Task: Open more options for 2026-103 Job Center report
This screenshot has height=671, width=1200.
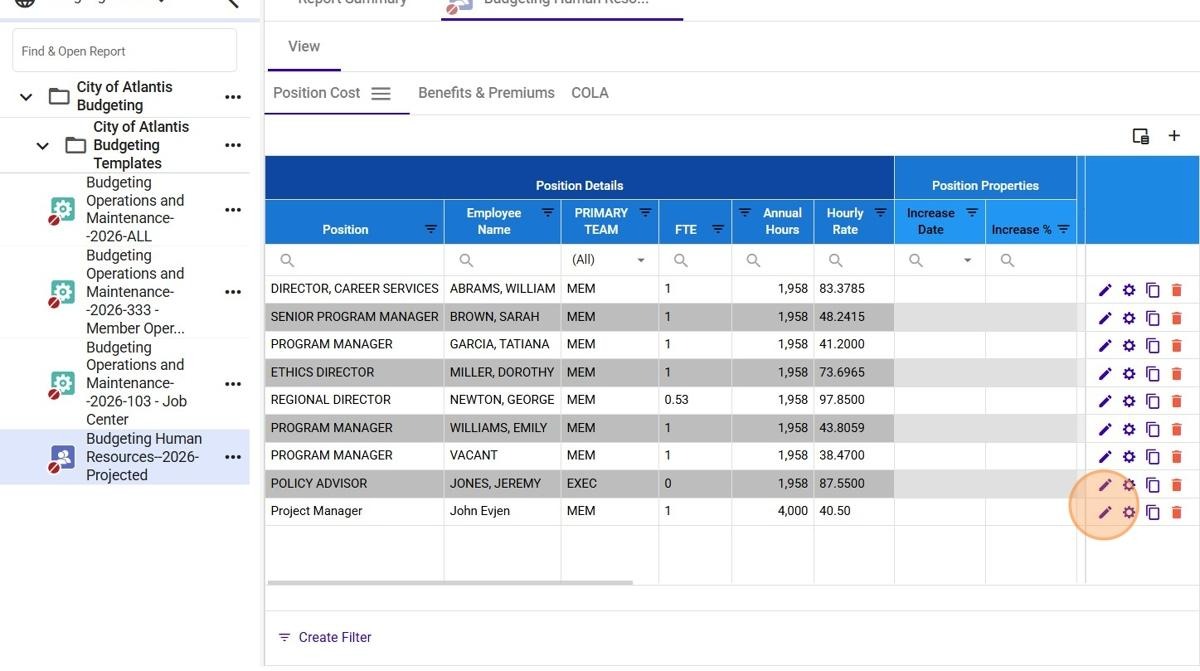Action: click(x=233, y=384)
